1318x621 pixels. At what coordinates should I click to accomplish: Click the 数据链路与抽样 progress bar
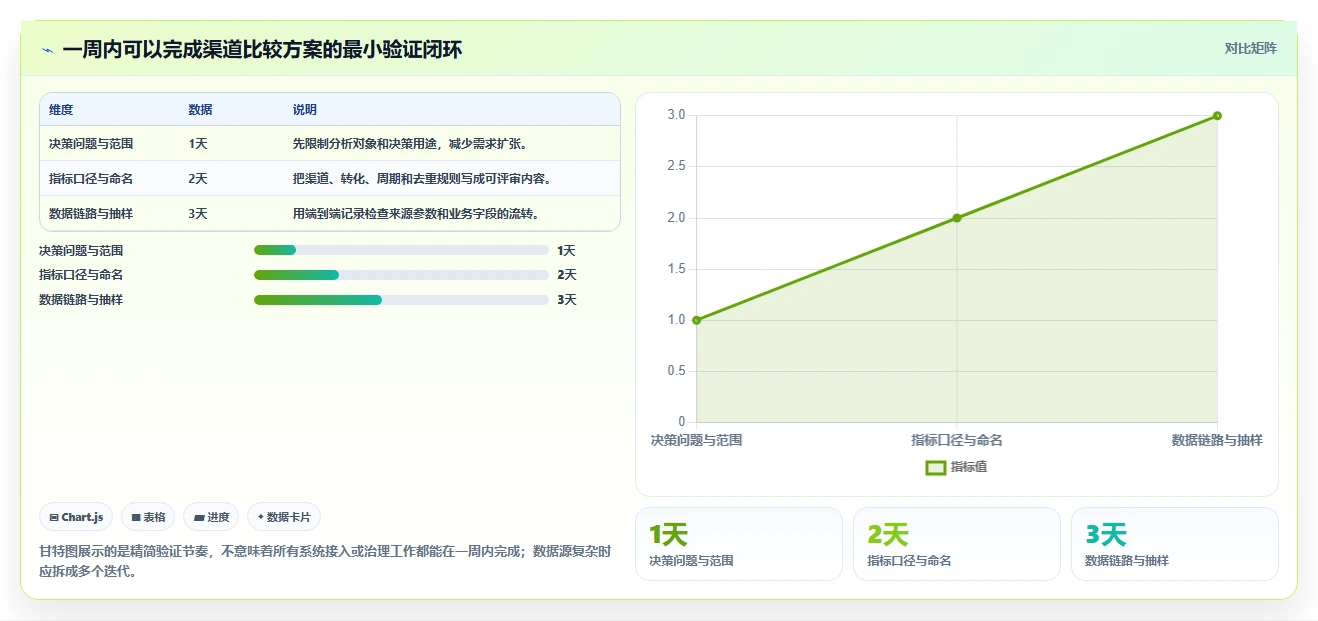401,300
